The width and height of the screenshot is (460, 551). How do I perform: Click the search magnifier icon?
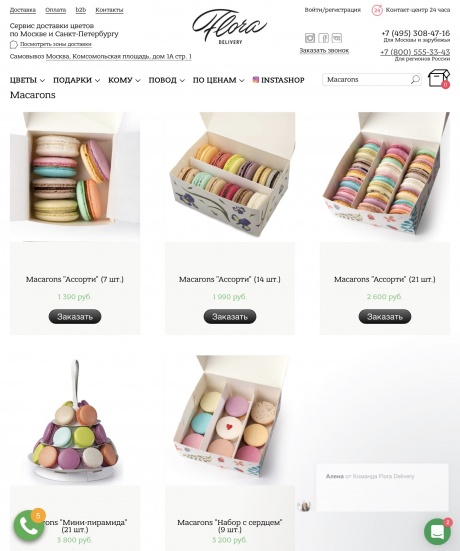(415, 79)
